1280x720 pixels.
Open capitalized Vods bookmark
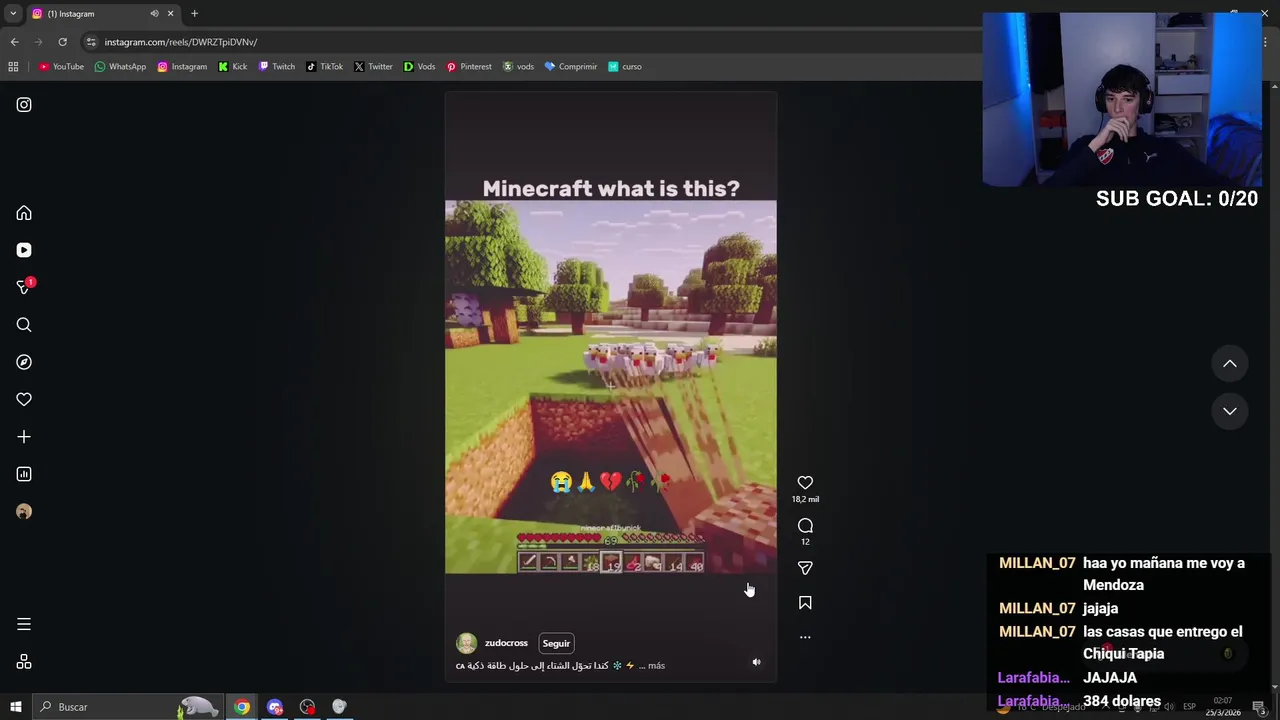pos(419,67)
